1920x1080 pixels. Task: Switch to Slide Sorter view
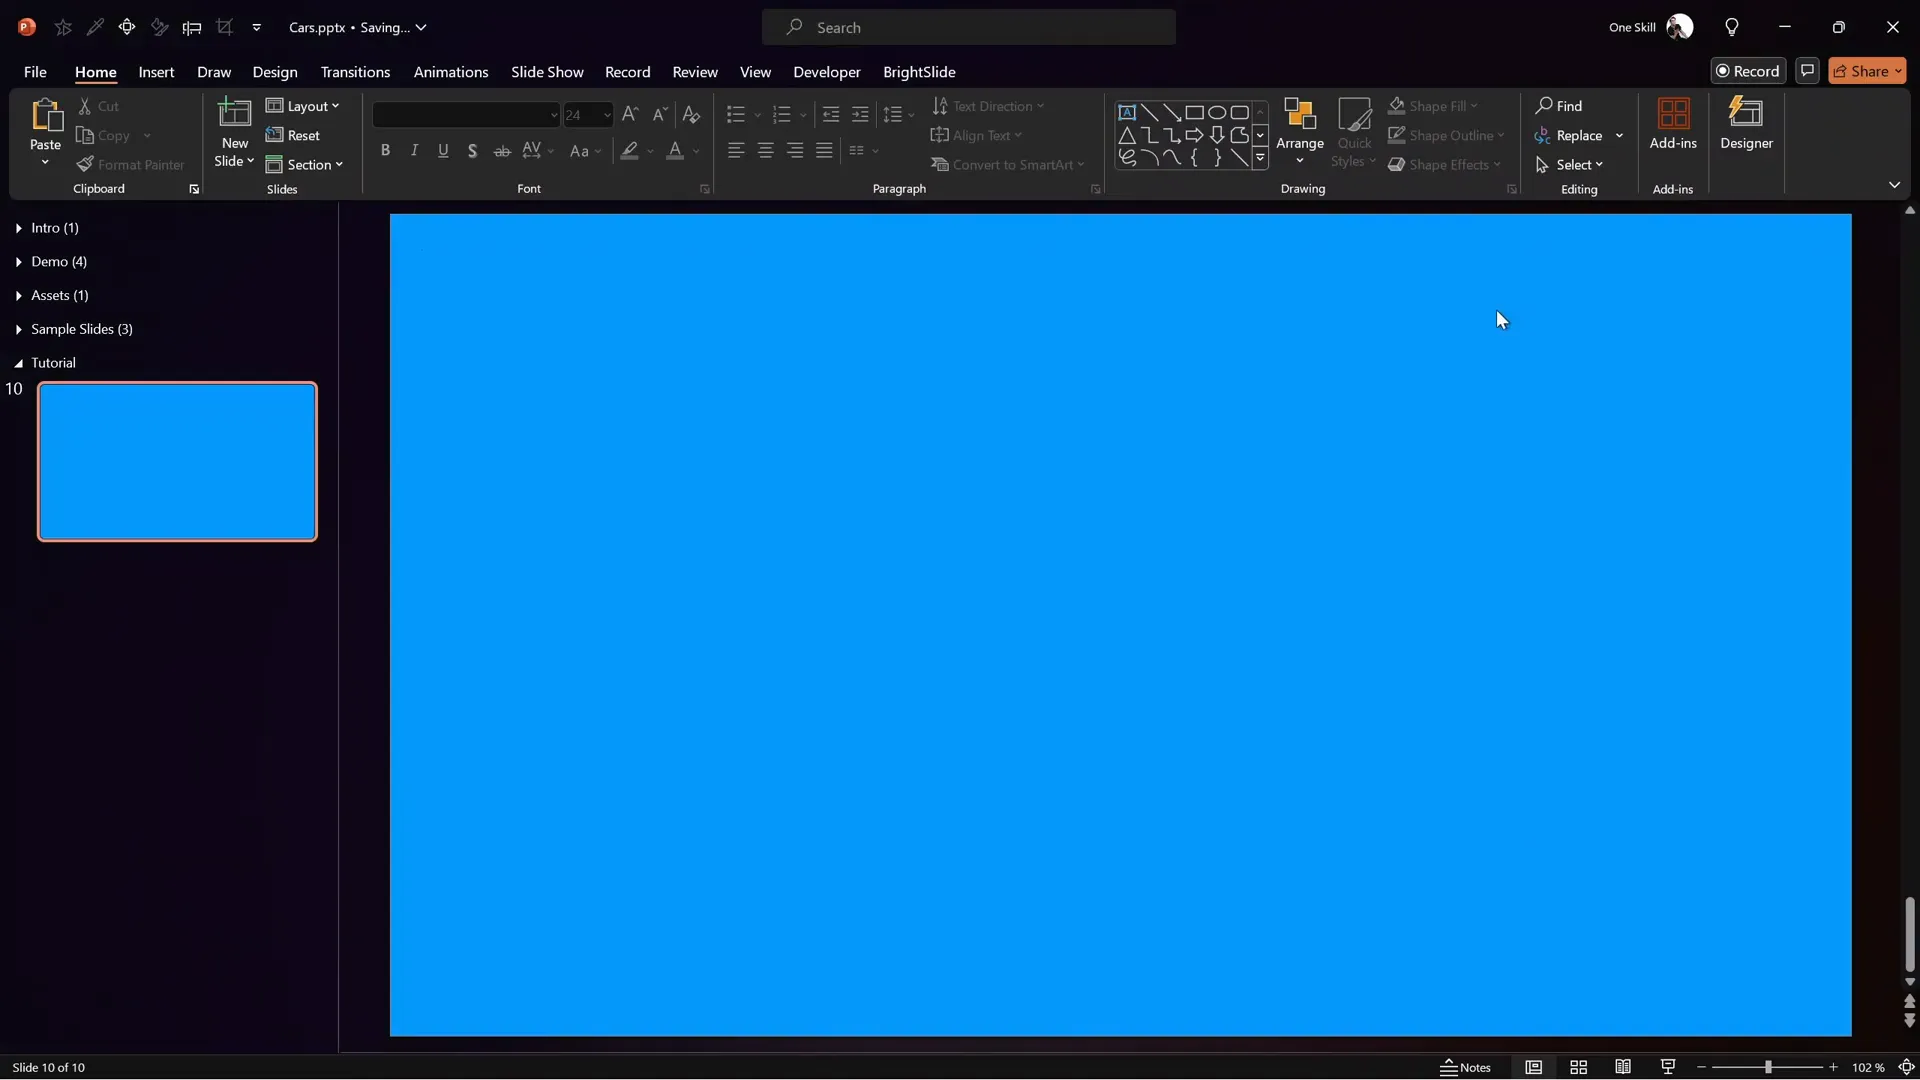(1579, 1067)
